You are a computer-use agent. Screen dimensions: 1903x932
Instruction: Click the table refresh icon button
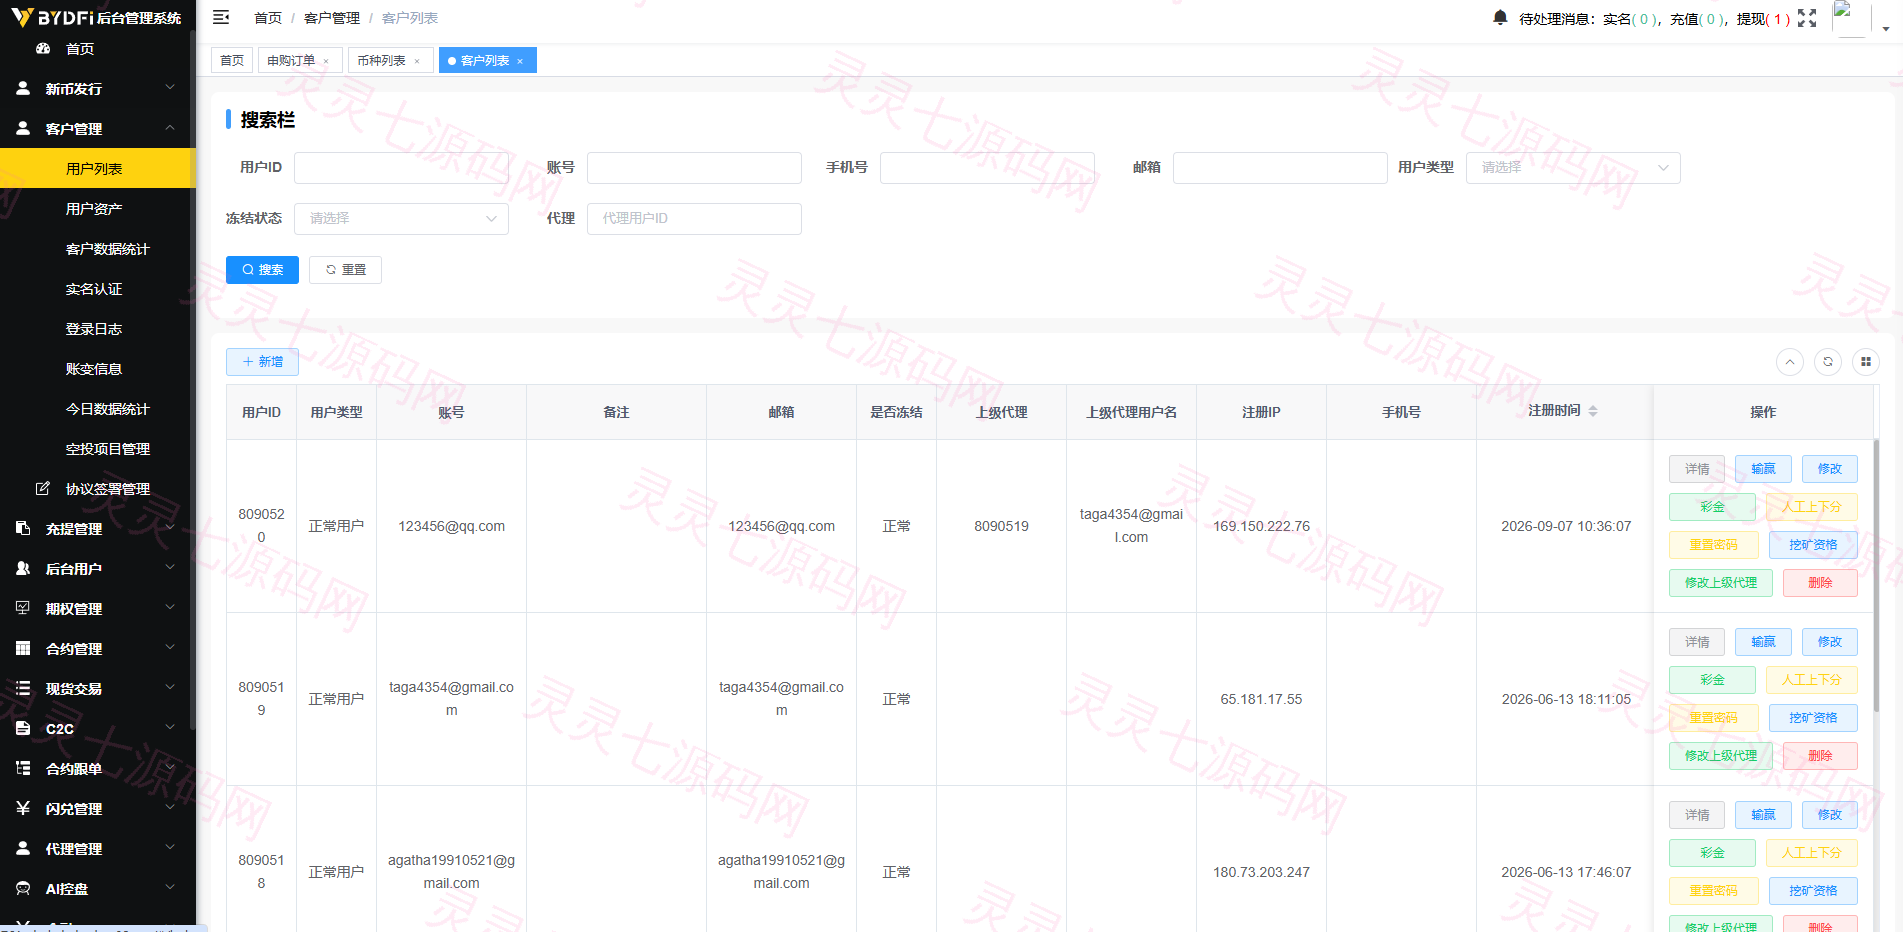pyautogui.click(x=1828, y=362)
